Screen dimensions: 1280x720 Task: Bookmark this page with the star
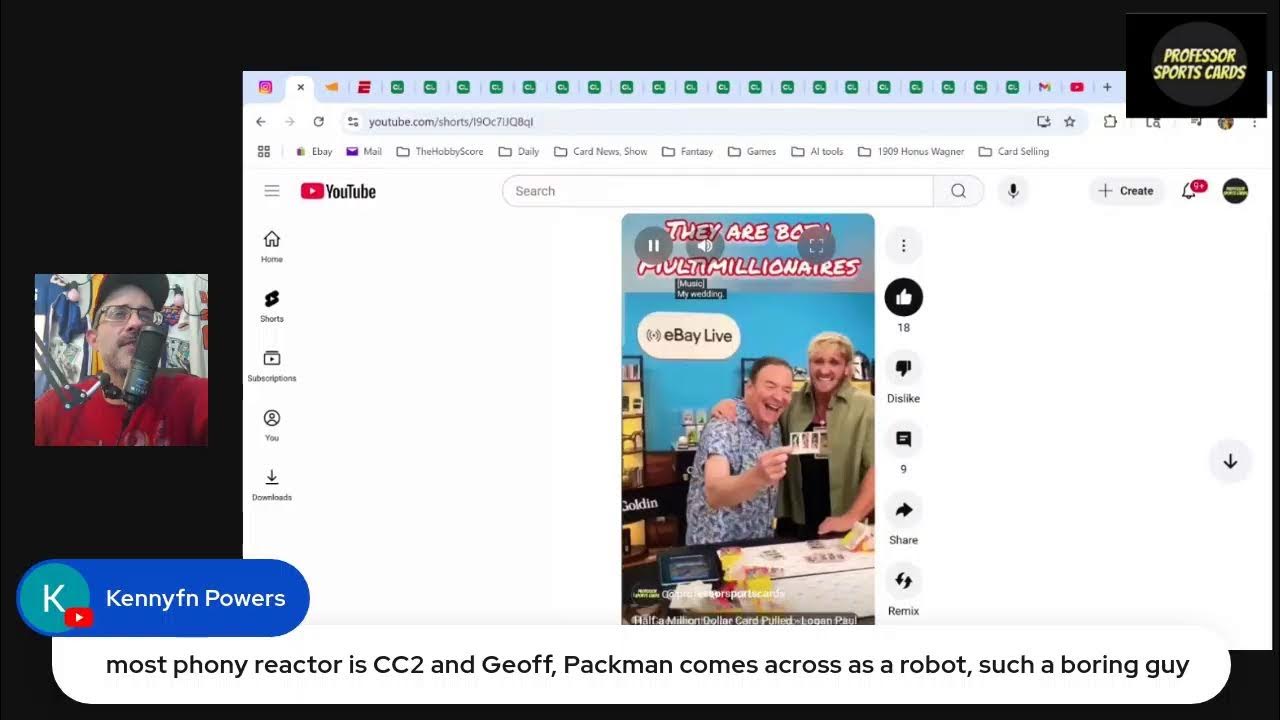pyautogui.click(x=1070, y=121)
